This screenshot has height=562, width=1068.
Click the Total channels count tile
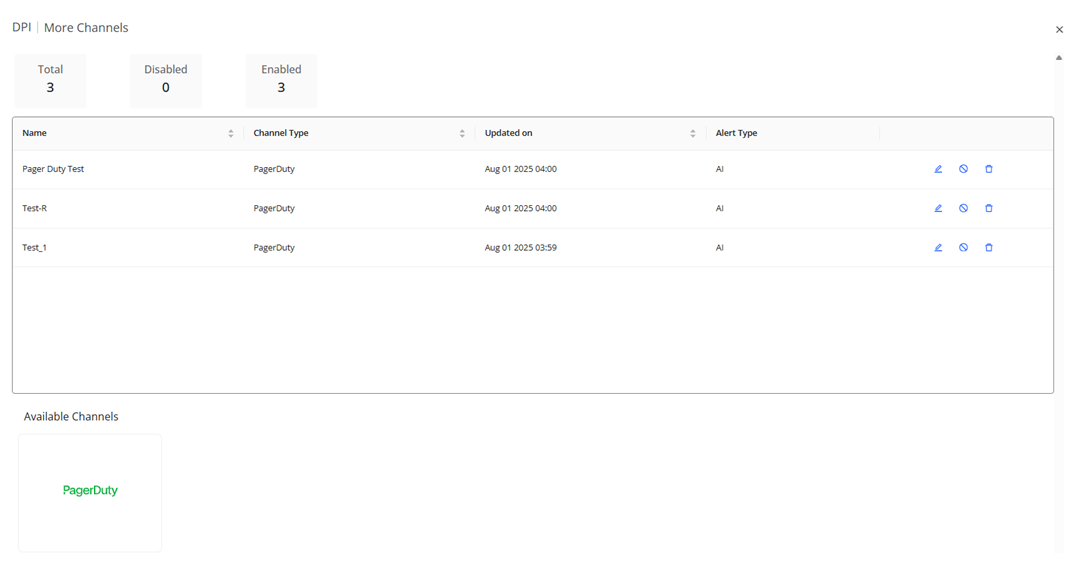pyautogui.click(x=50, y=80)
